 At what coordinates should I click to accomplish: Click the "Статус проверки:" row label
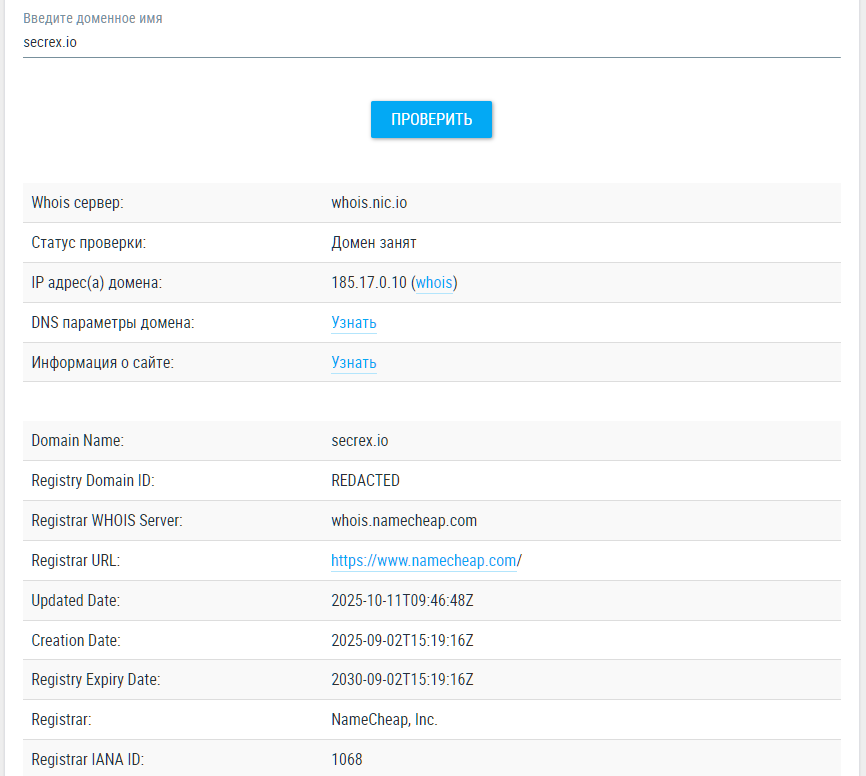pos(89,243)
